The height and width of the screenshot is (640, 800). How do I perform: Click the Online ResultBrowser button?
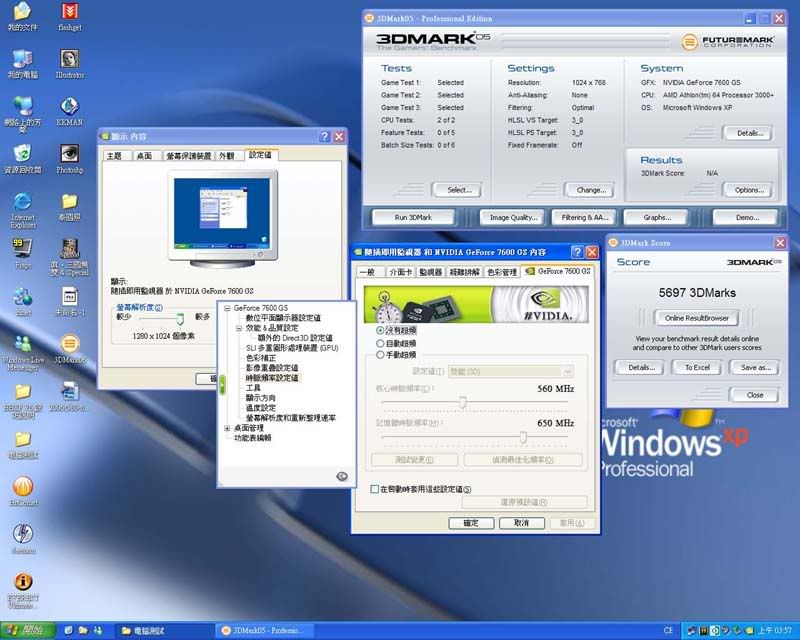(x=696, y=318)
